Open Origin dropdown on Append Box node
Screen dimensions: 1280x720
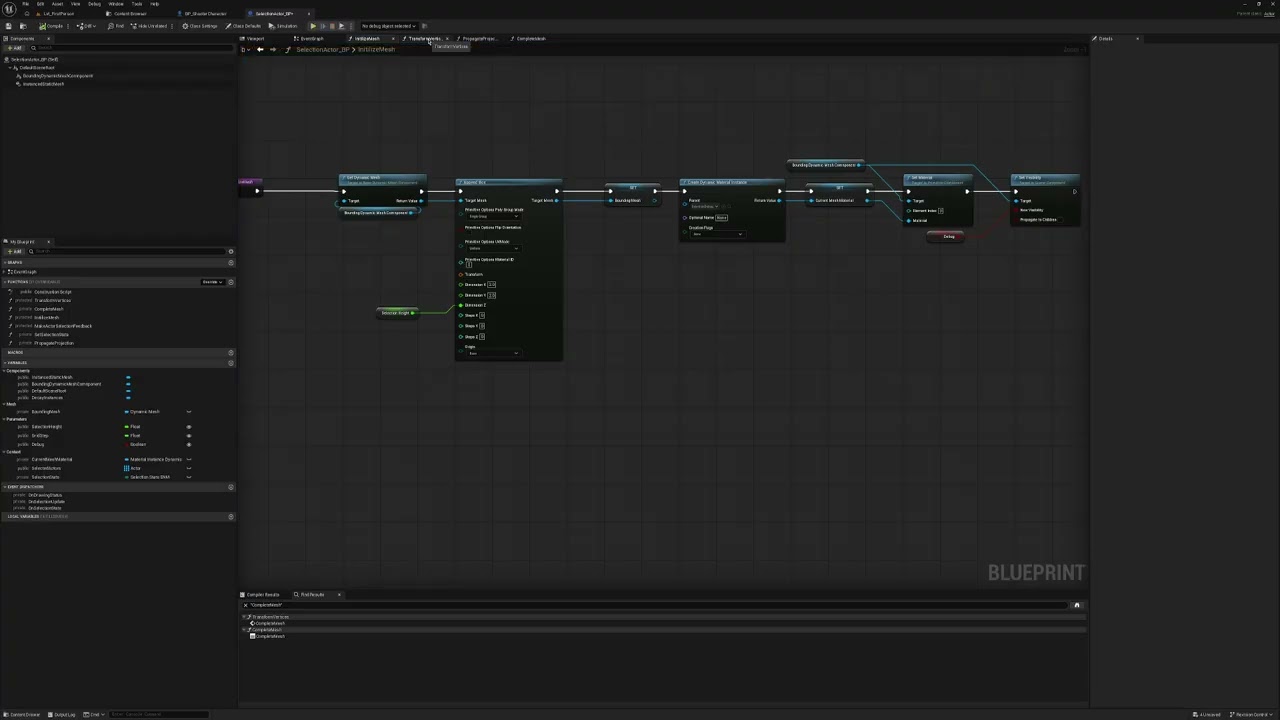493,353
